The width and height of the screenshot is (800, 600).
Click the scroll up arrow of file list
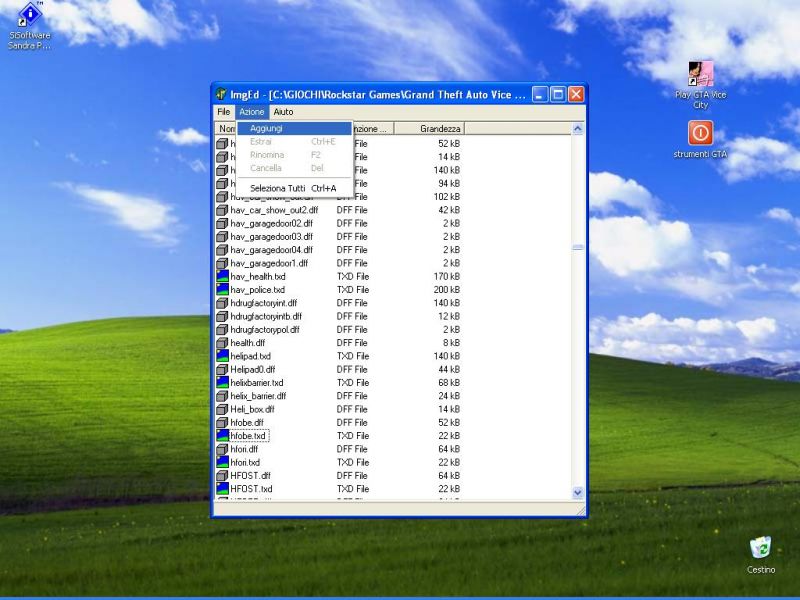[x=577, y=129]
